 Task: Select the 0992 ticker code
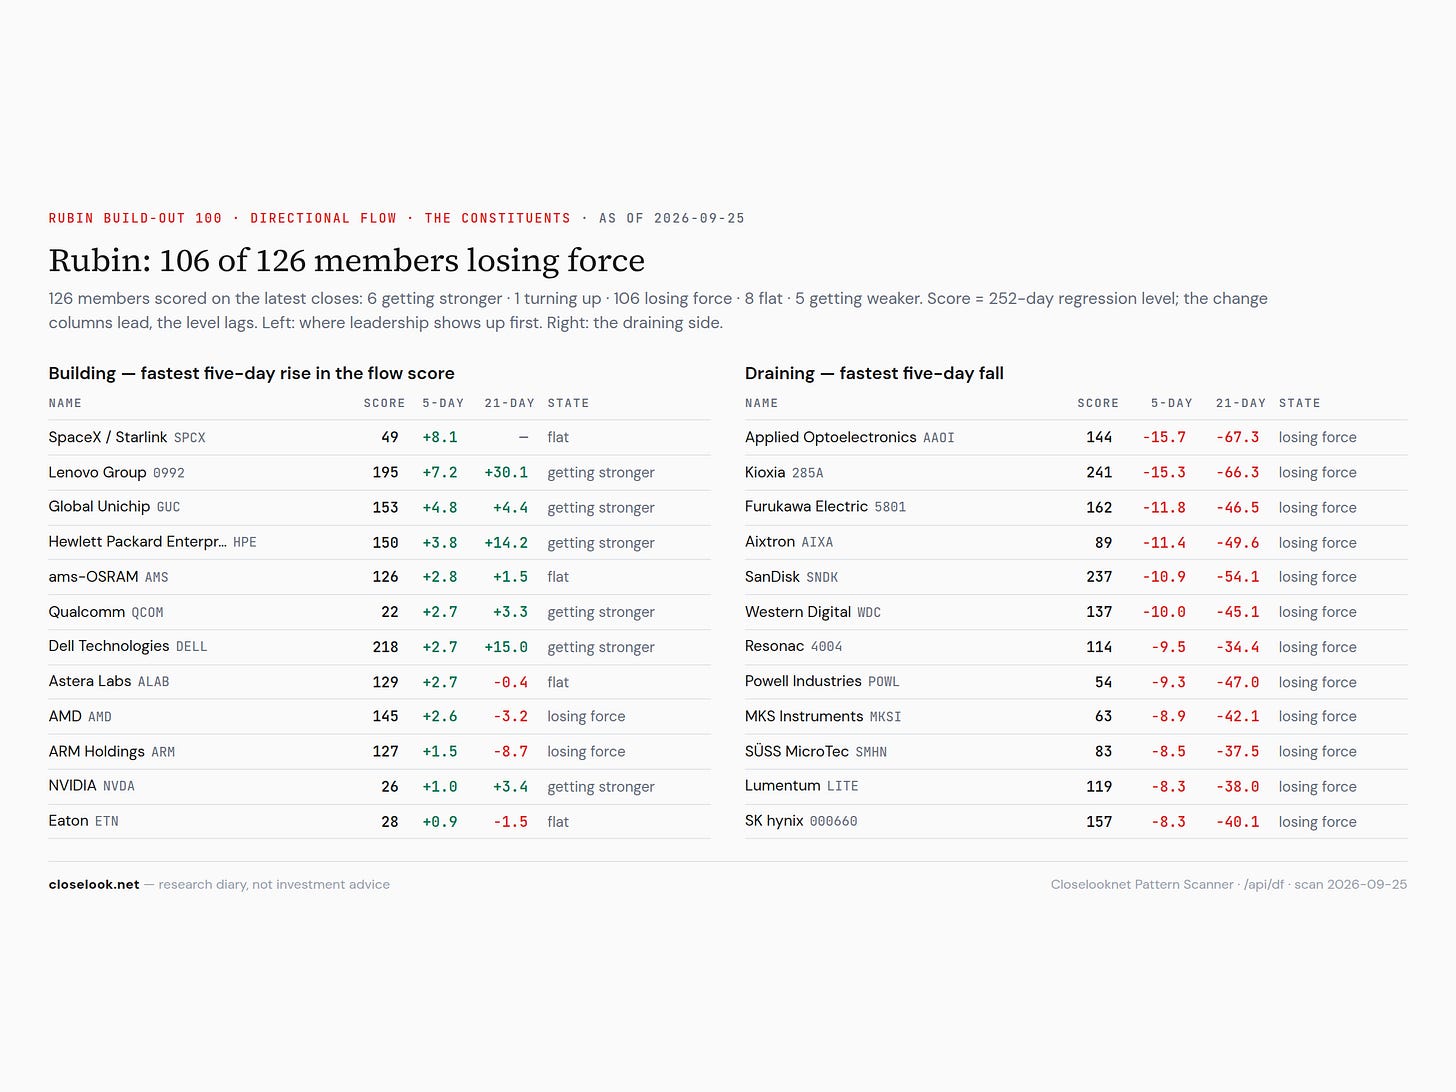(169, 473)
